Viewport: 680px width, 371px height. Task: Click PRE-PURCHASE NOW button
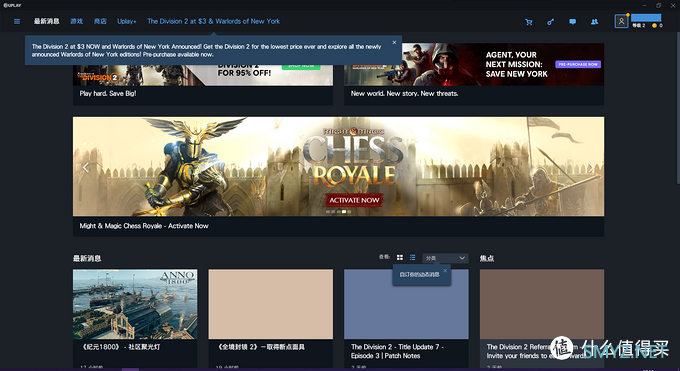(x=578, y=64)
